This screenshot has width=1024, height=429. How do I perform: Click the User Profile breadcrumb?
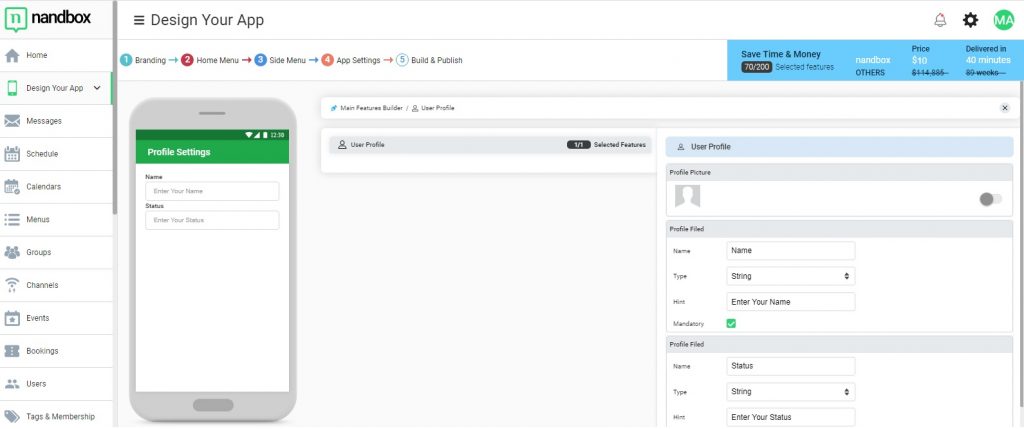pos(438,108)
